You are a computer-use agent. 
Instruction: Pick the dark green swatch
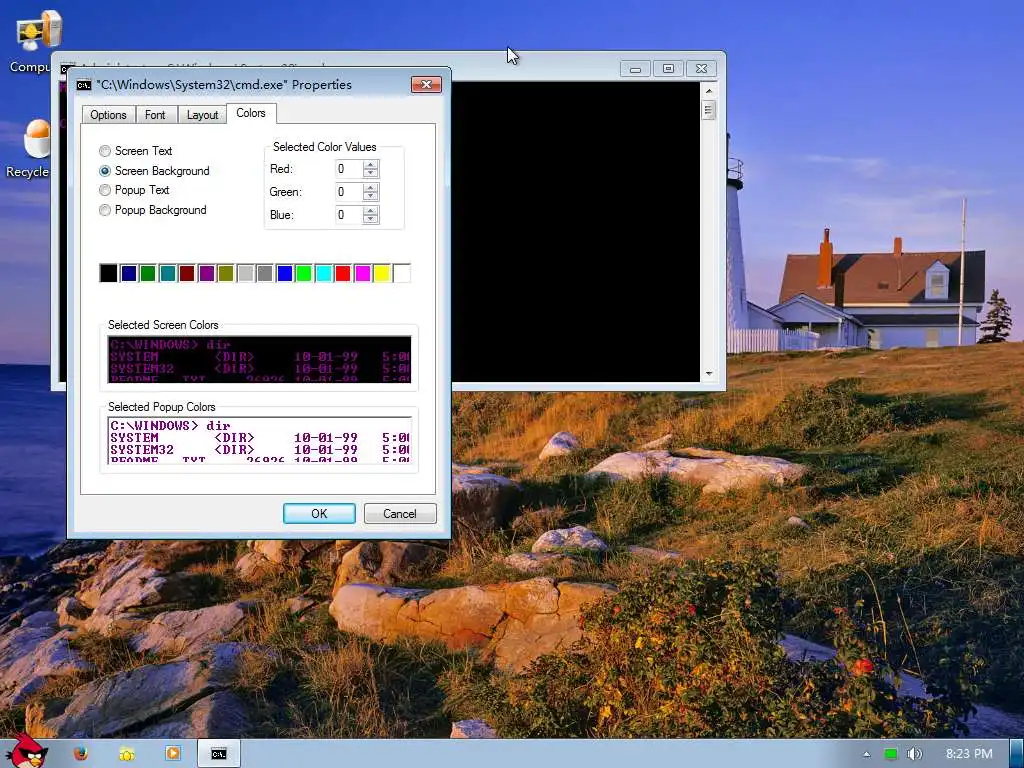pyautogui.click(x=148, y=273)
